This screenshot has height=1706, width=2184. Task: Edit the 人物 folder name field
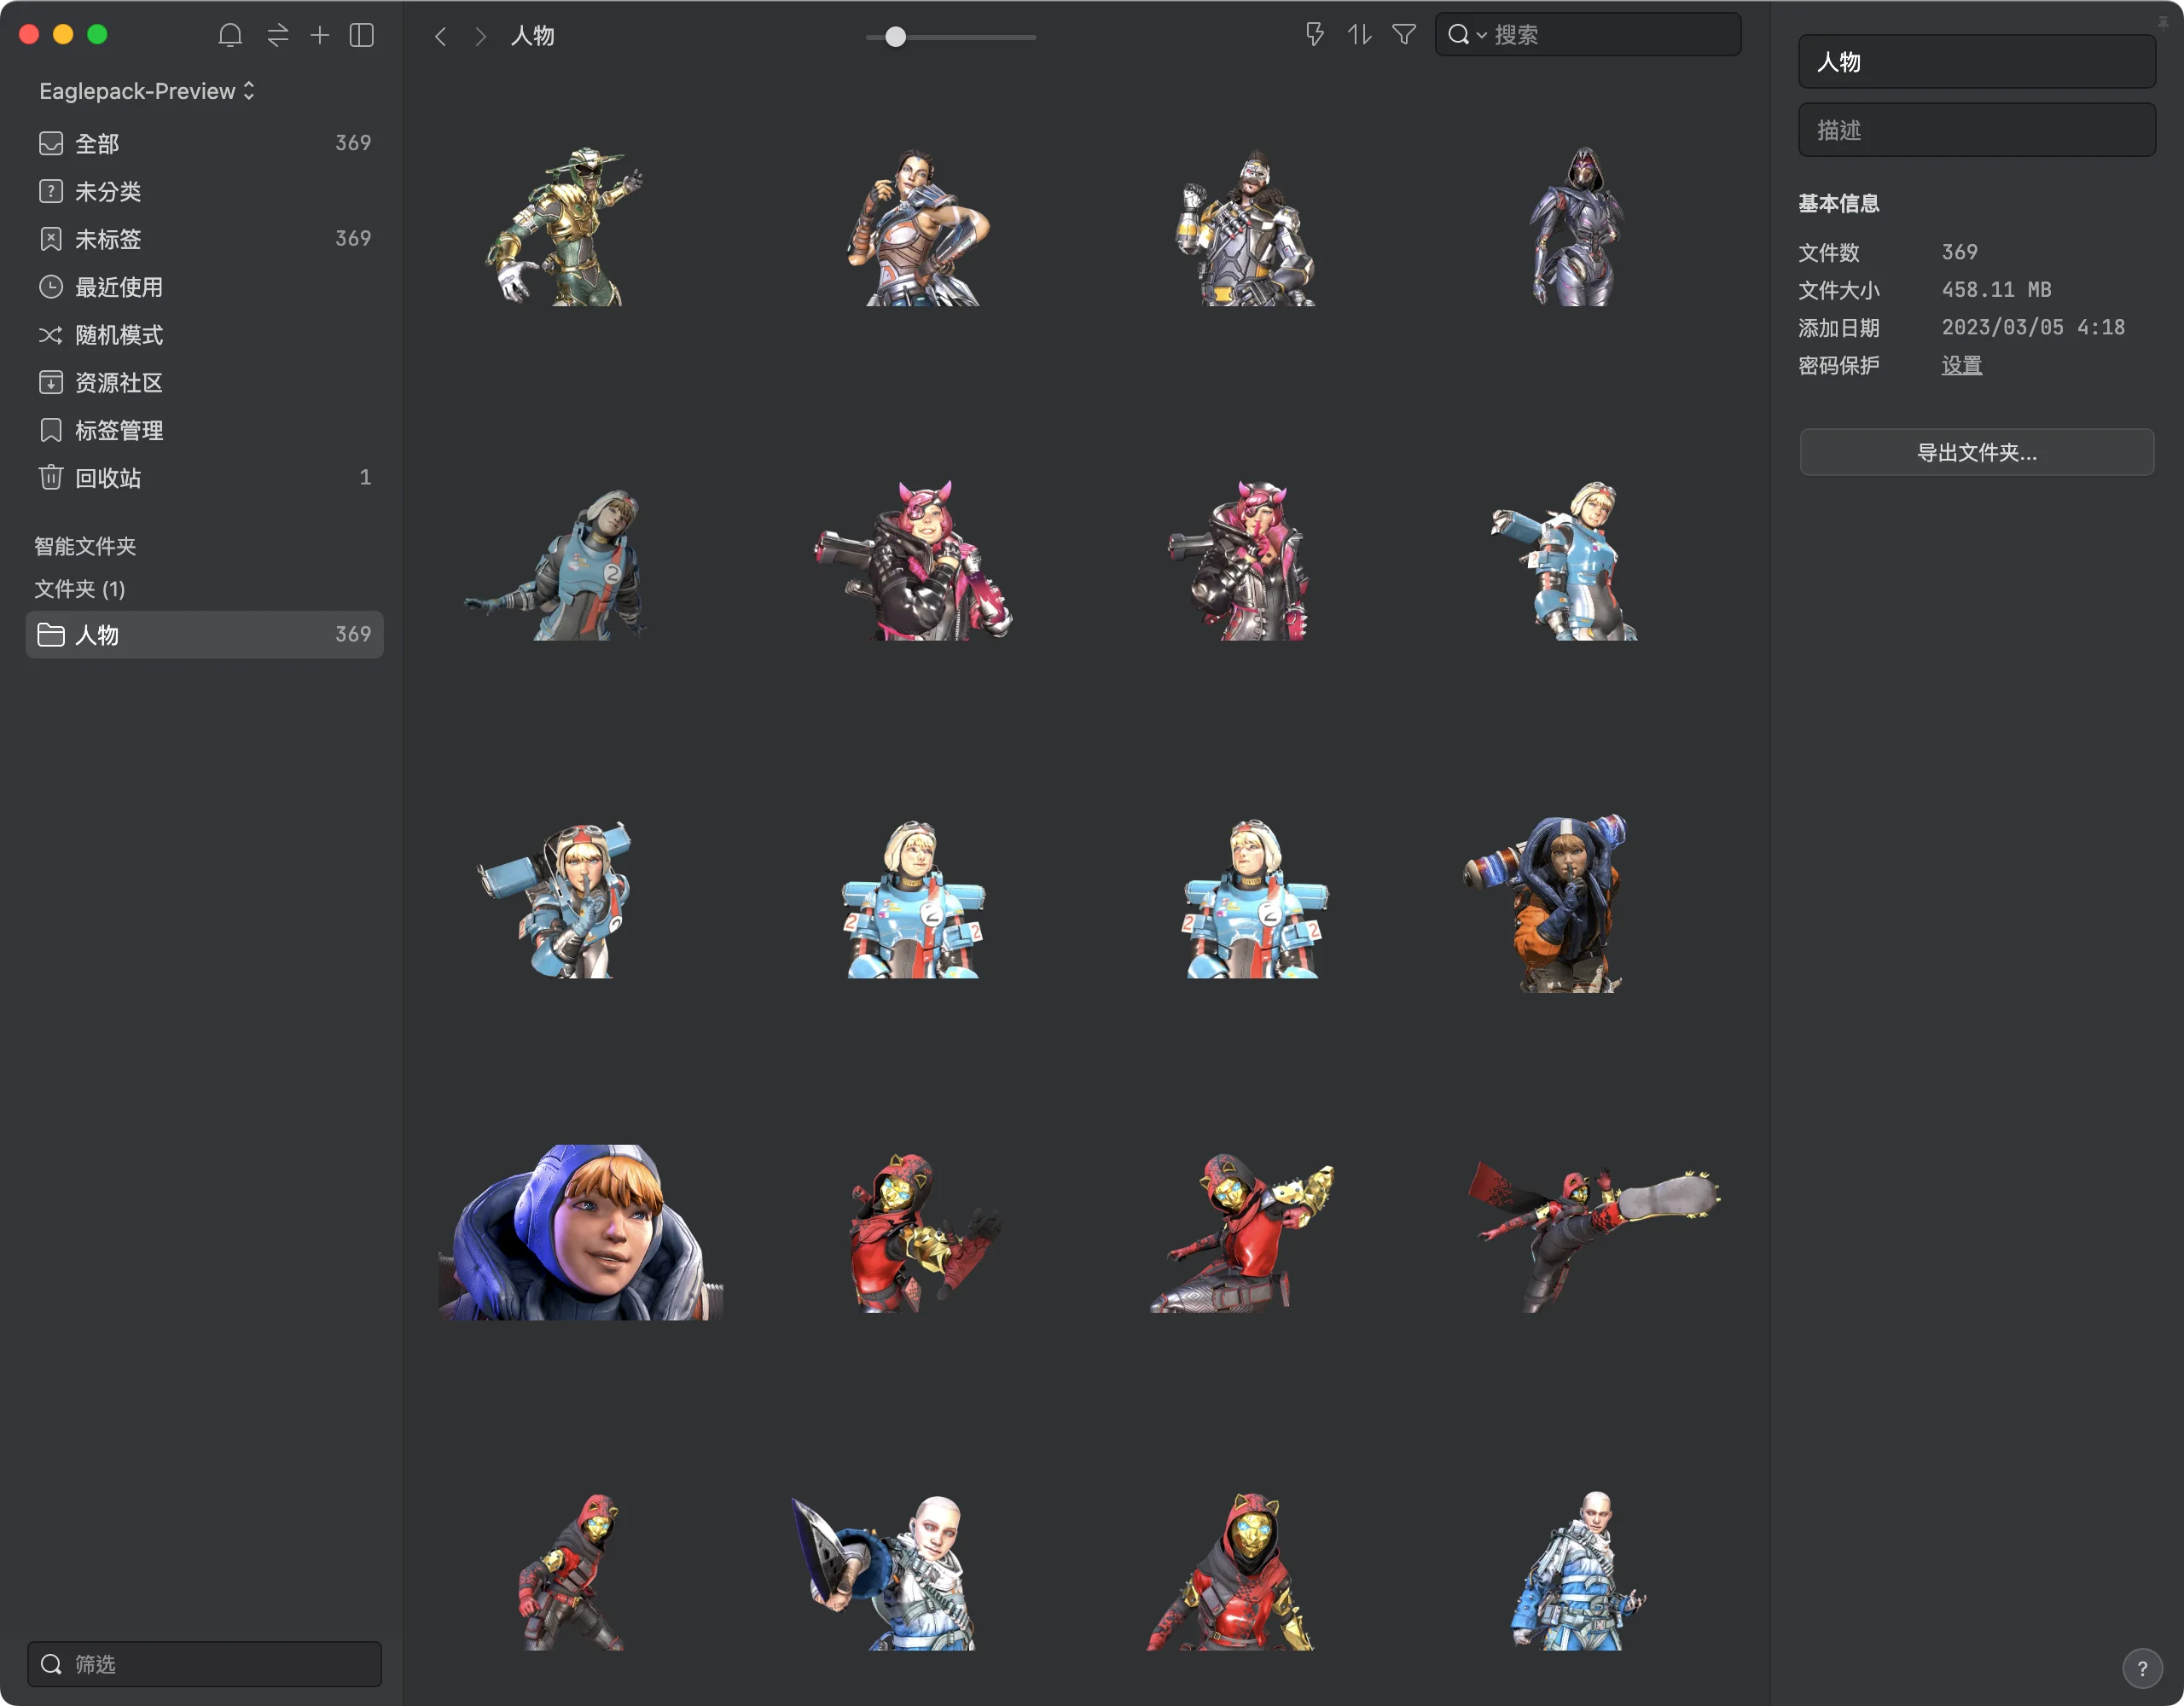pyautogui.click(x=1976, y=62)
